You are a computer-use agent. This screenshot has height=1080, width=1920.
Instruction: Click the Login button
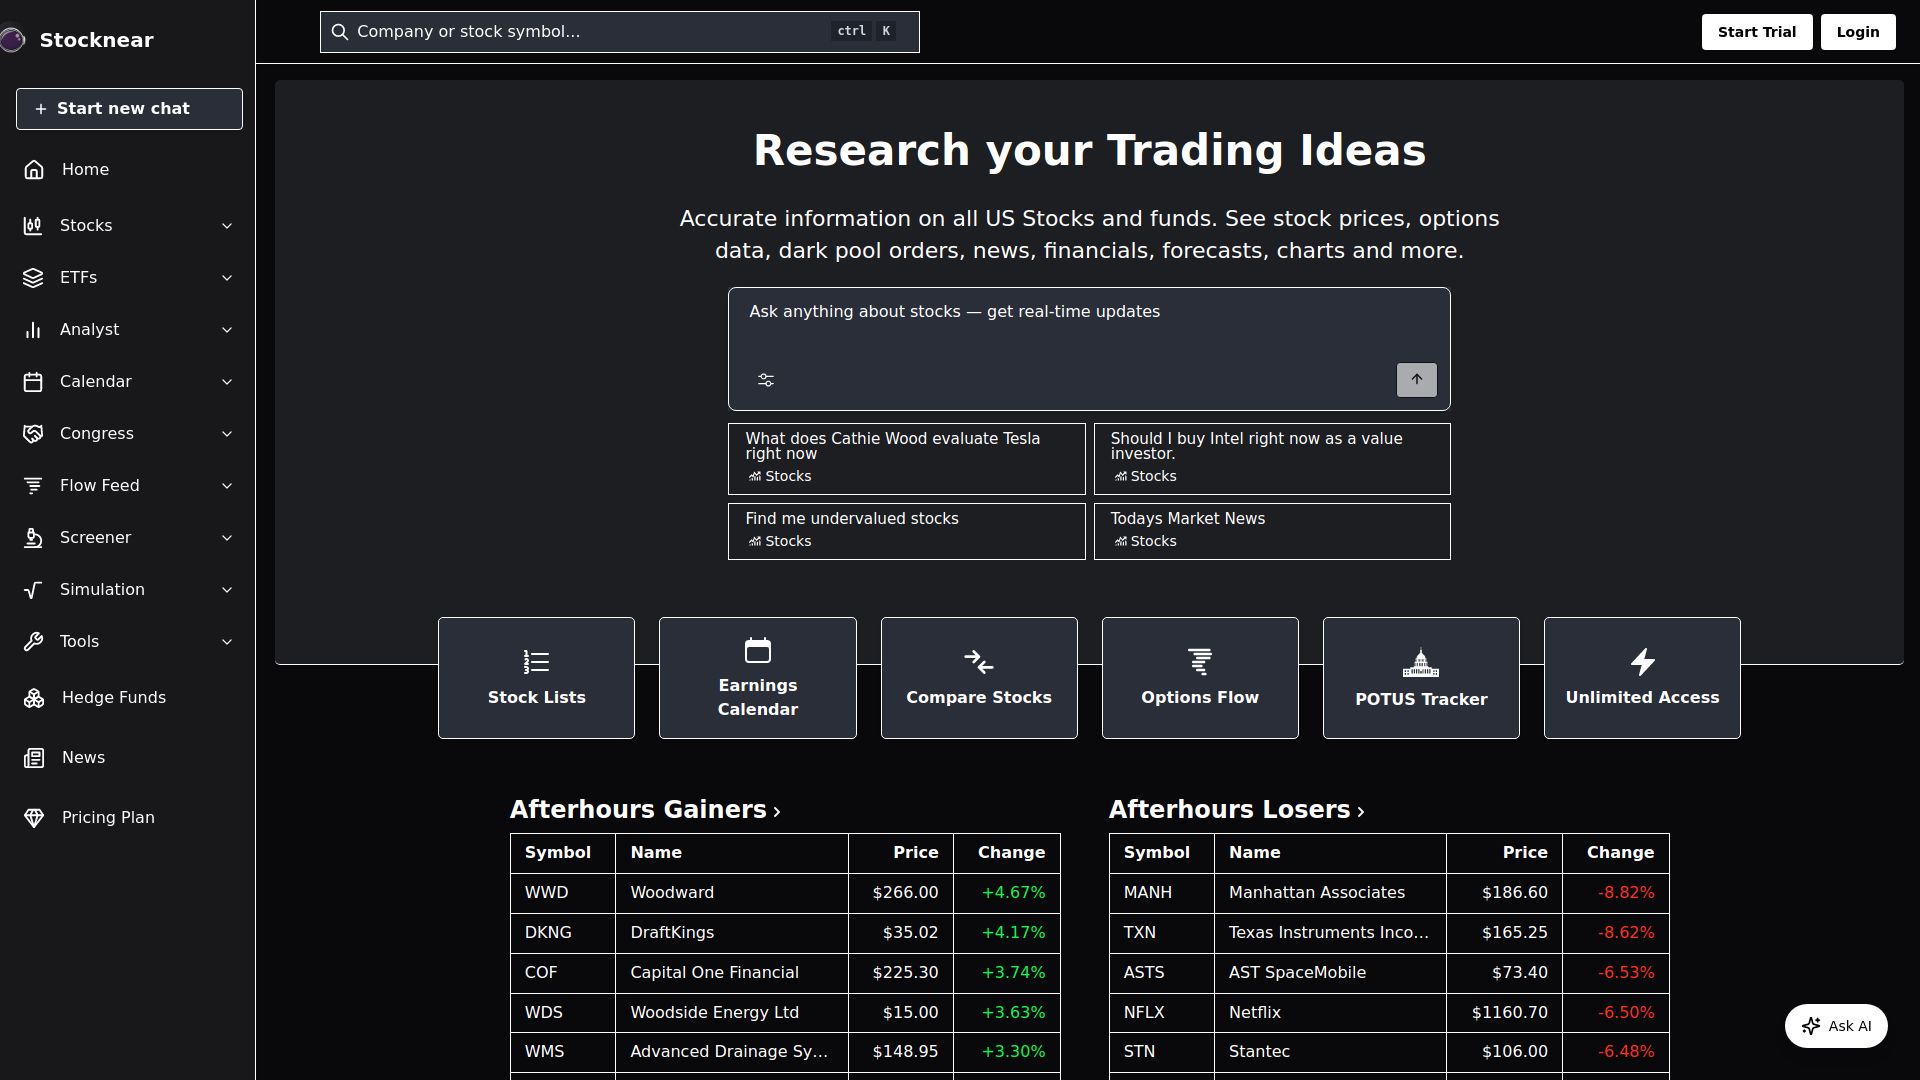1857,32
